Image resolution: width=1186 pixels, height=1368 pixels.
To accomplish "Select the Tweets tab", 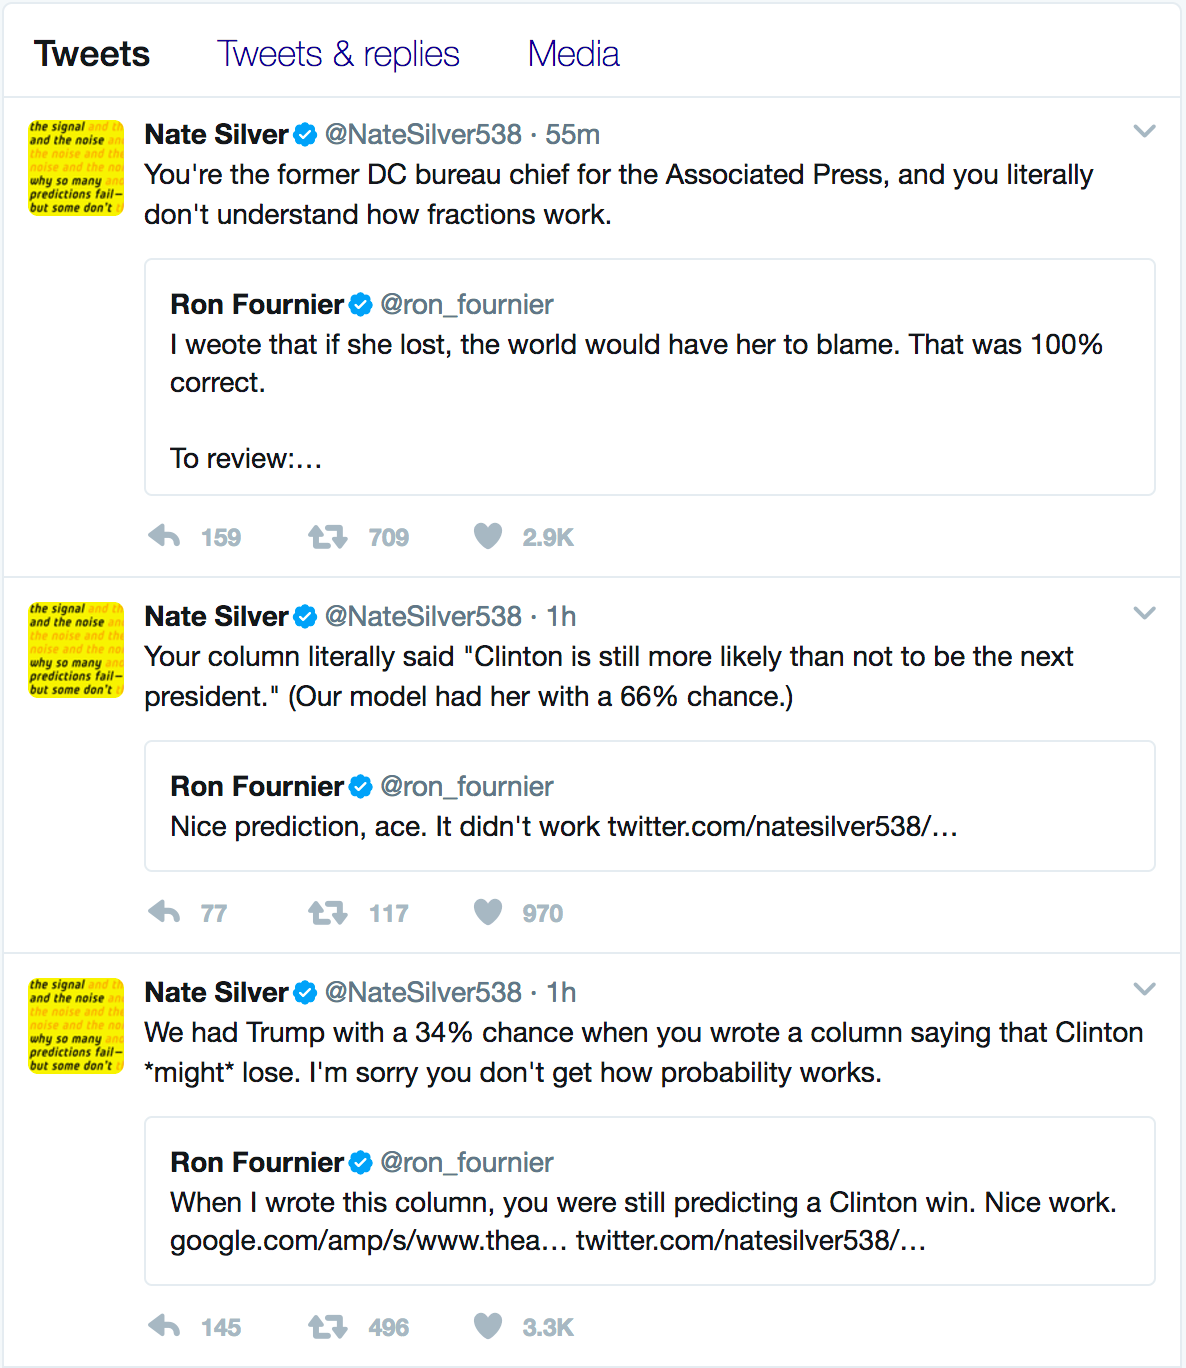I will click(92, 54).
